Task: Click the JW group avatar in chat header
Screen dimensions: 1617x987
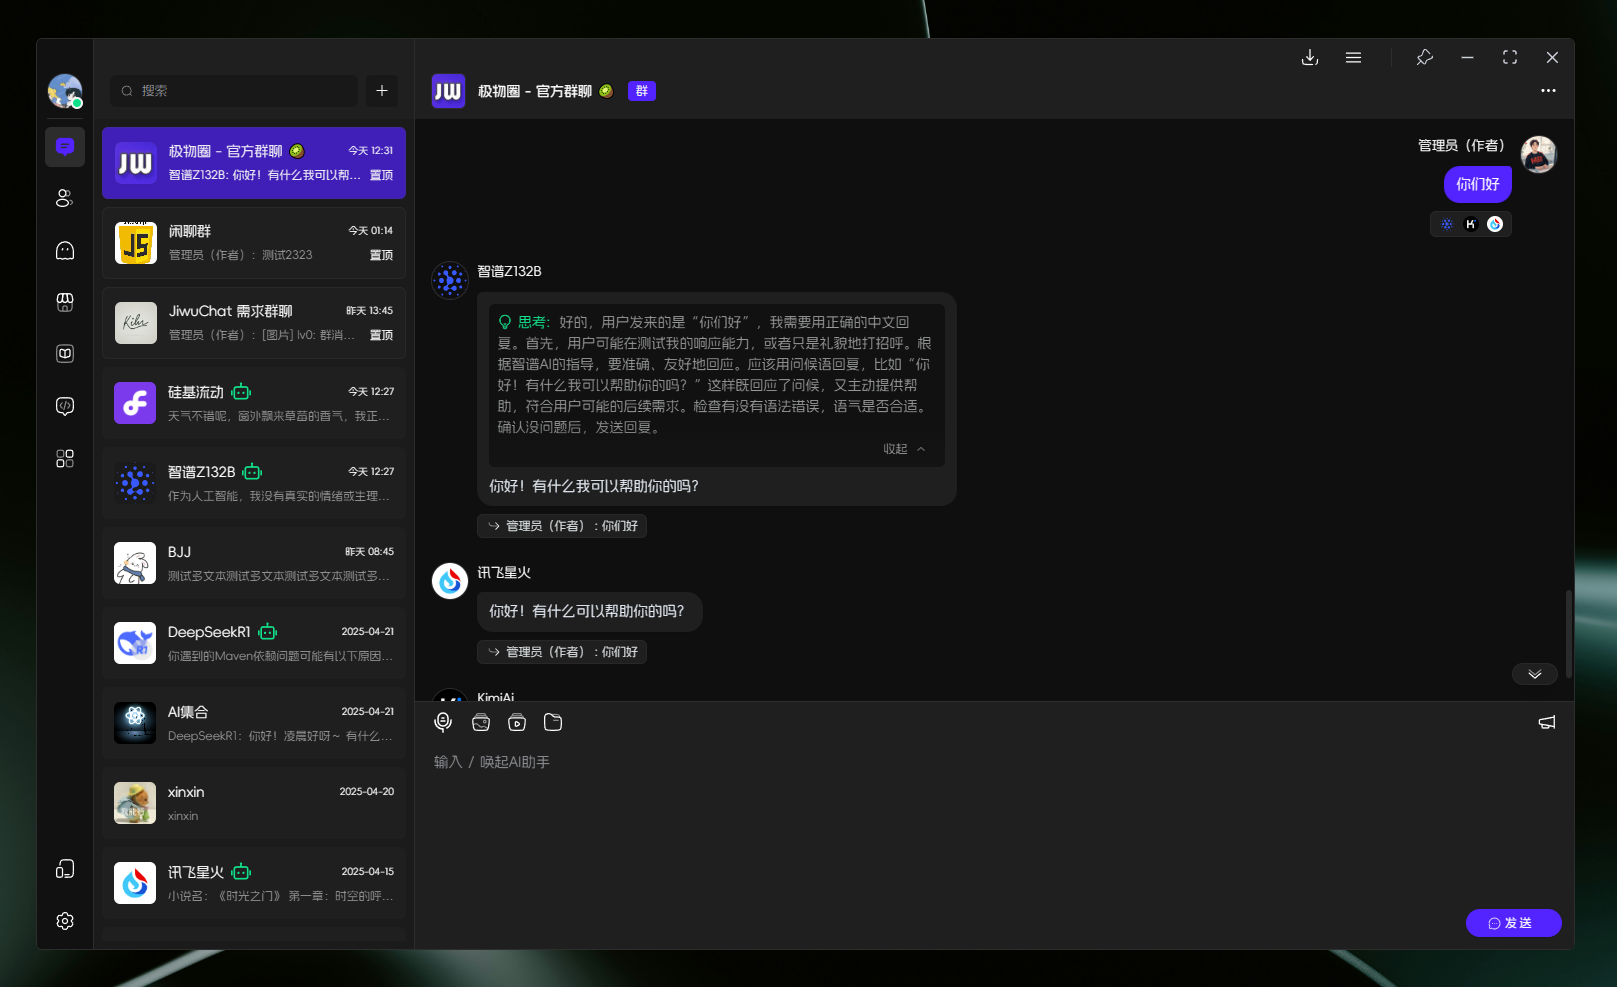Action: click(x=448, y=91)
